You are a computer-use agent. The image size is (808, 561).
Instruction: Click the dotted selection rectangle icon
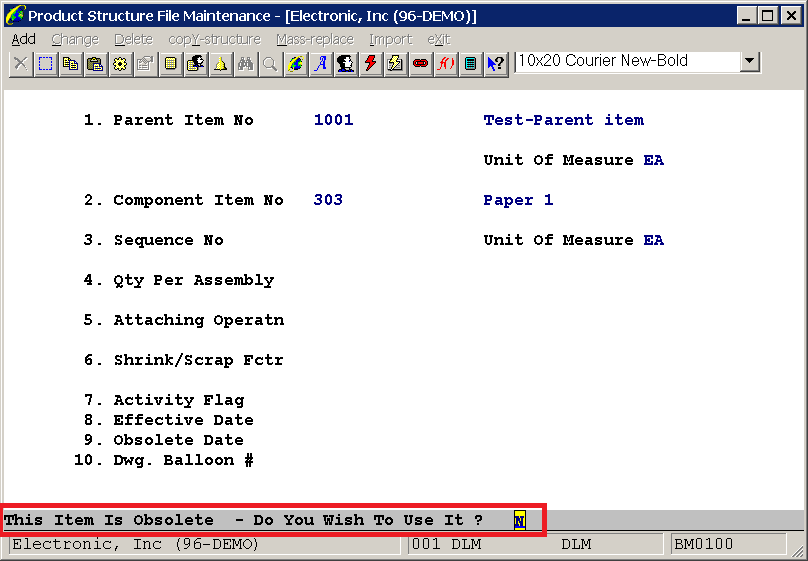[45, 63]
